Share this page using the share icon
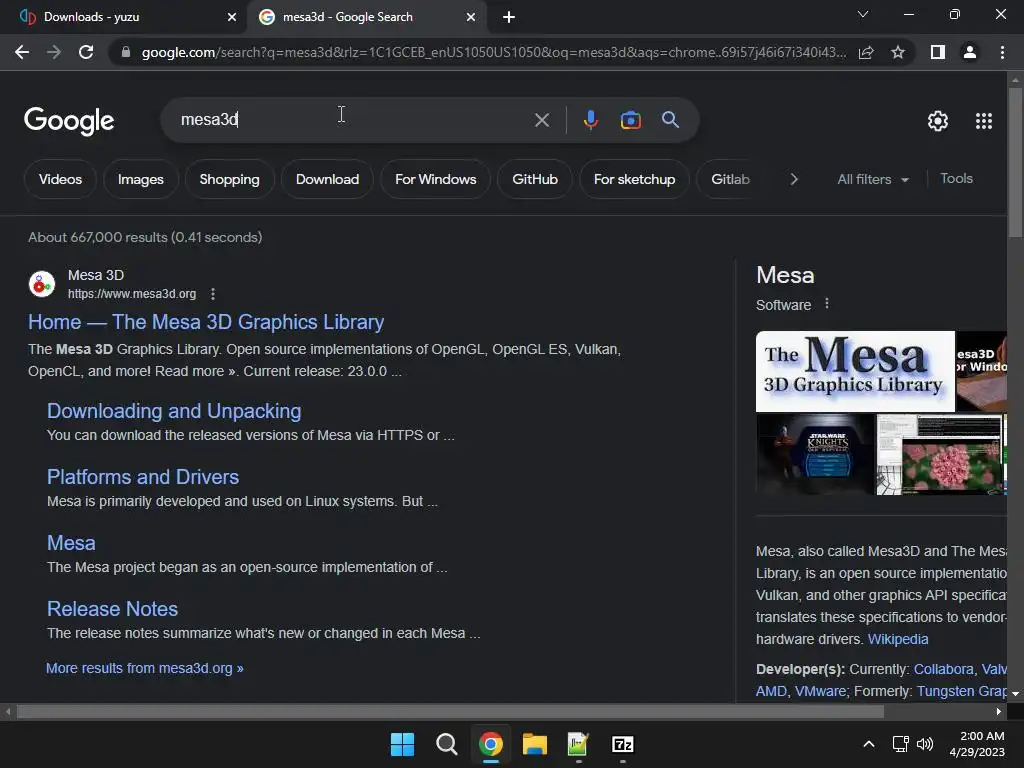Image resolution: width=1024 pixels, height=768 pixels. (866, 52)
